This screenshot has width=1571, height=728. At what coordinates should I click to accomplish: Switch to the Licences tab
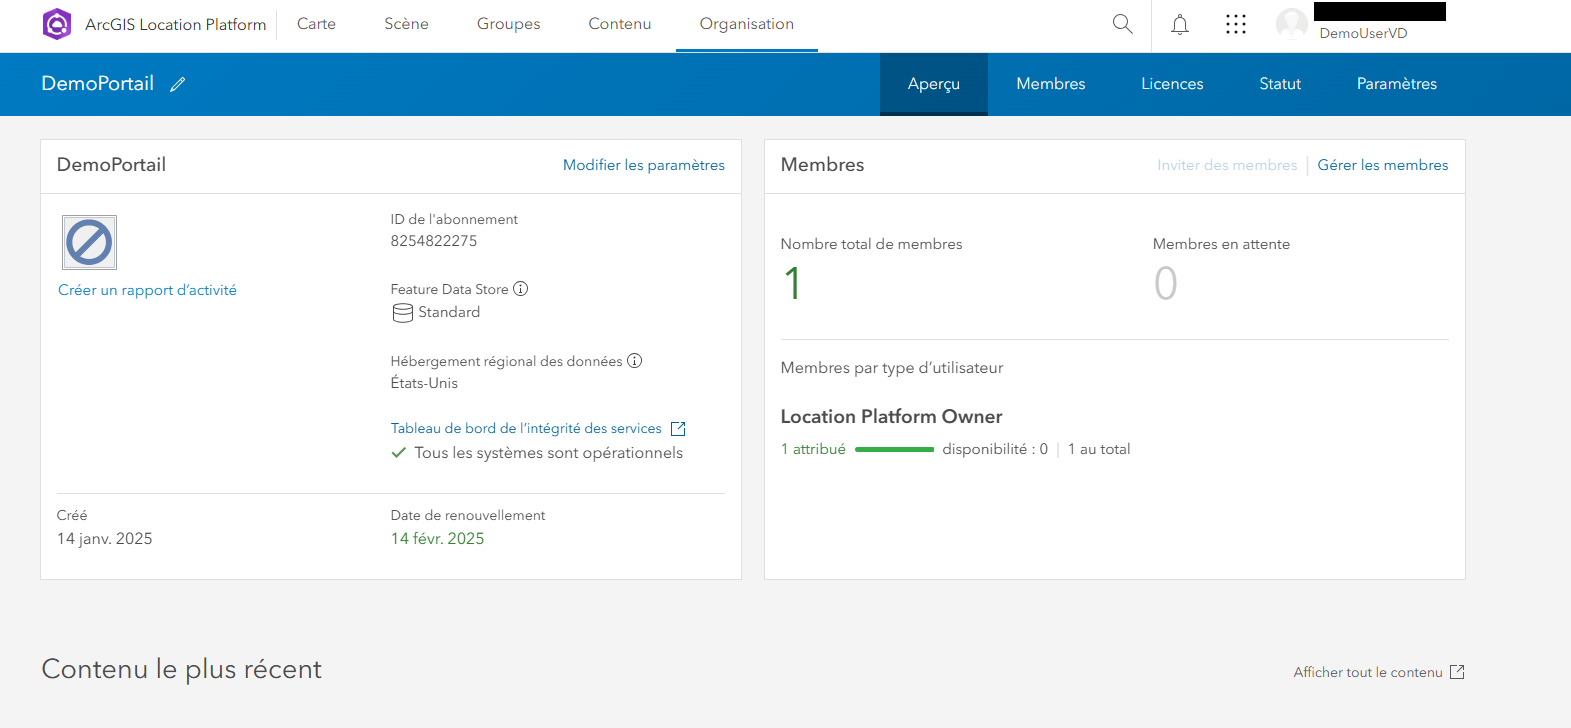coord(1172,84)
